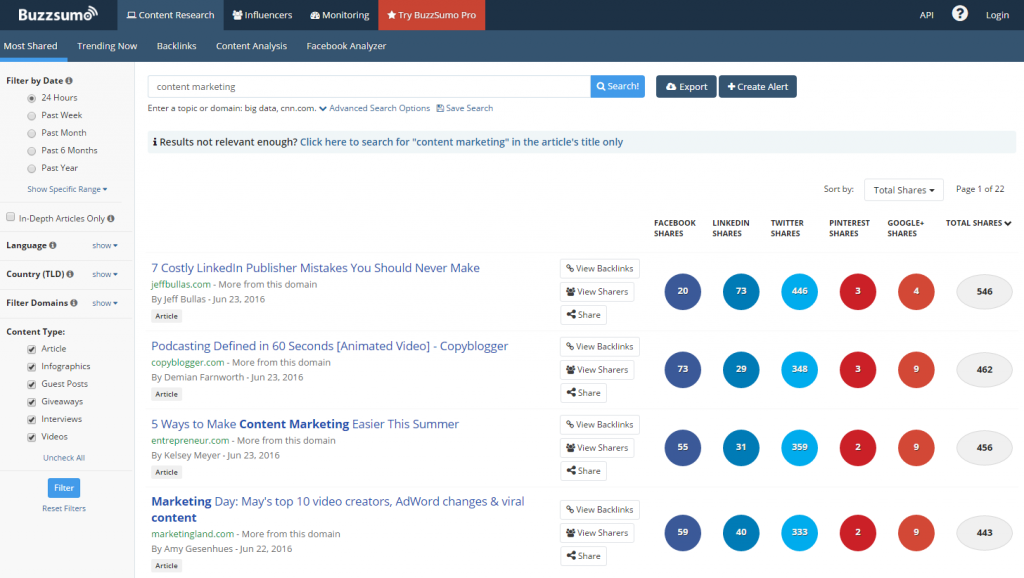Screen dimensions: 1024x578
Task: Expand Advanced Search Options
Action: click(374, 108)
